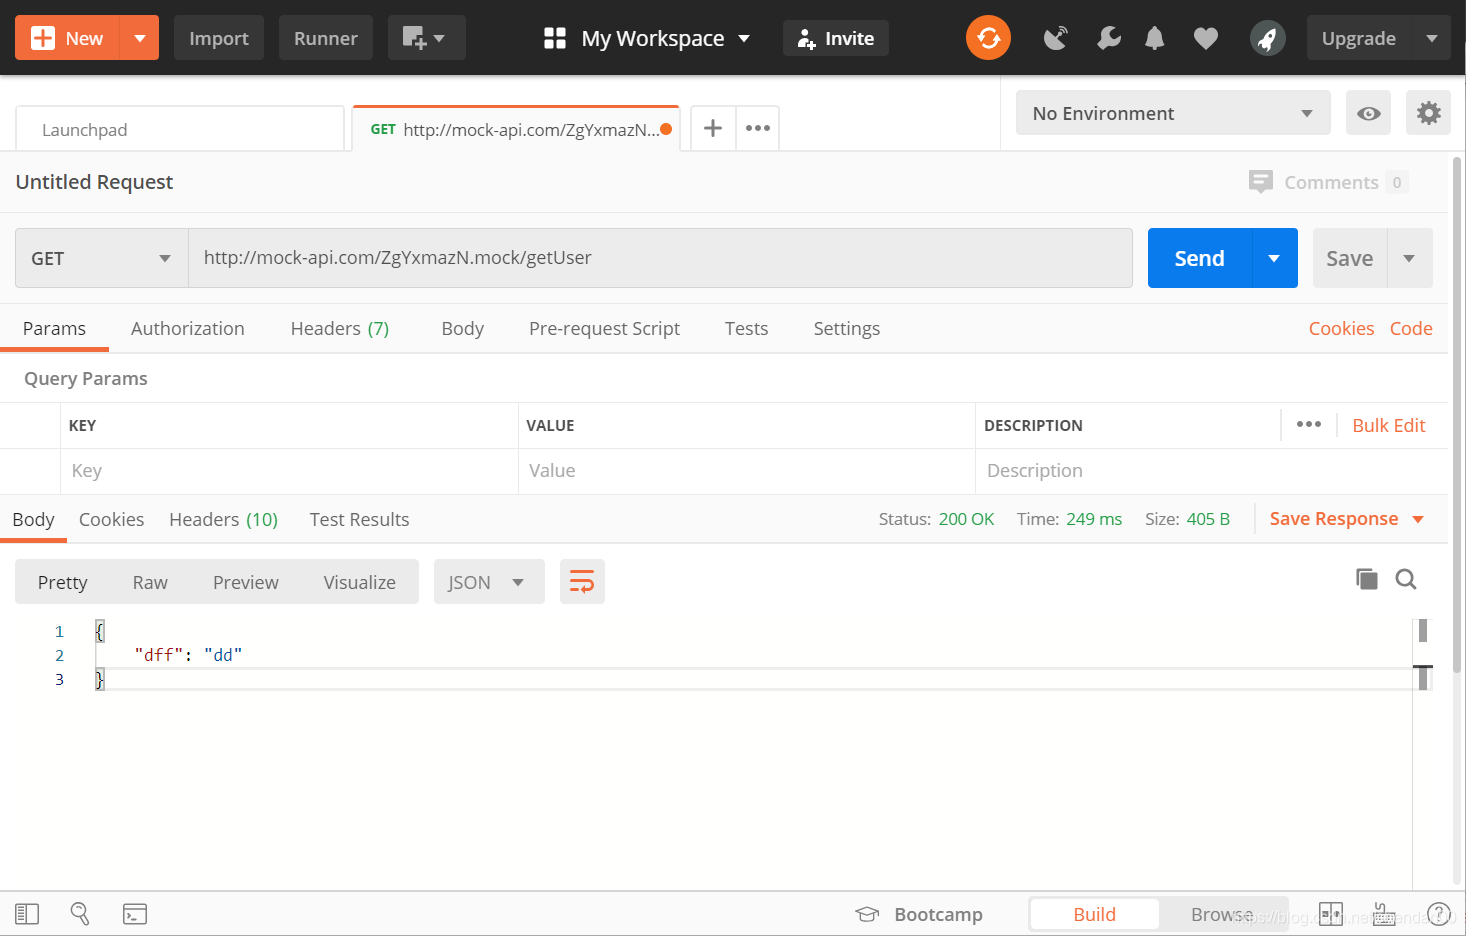Image resolution: width=1466 pixels, height=936 pixels.
Task: Open the GET method dropdown
Action: click(x=101, y=258)
